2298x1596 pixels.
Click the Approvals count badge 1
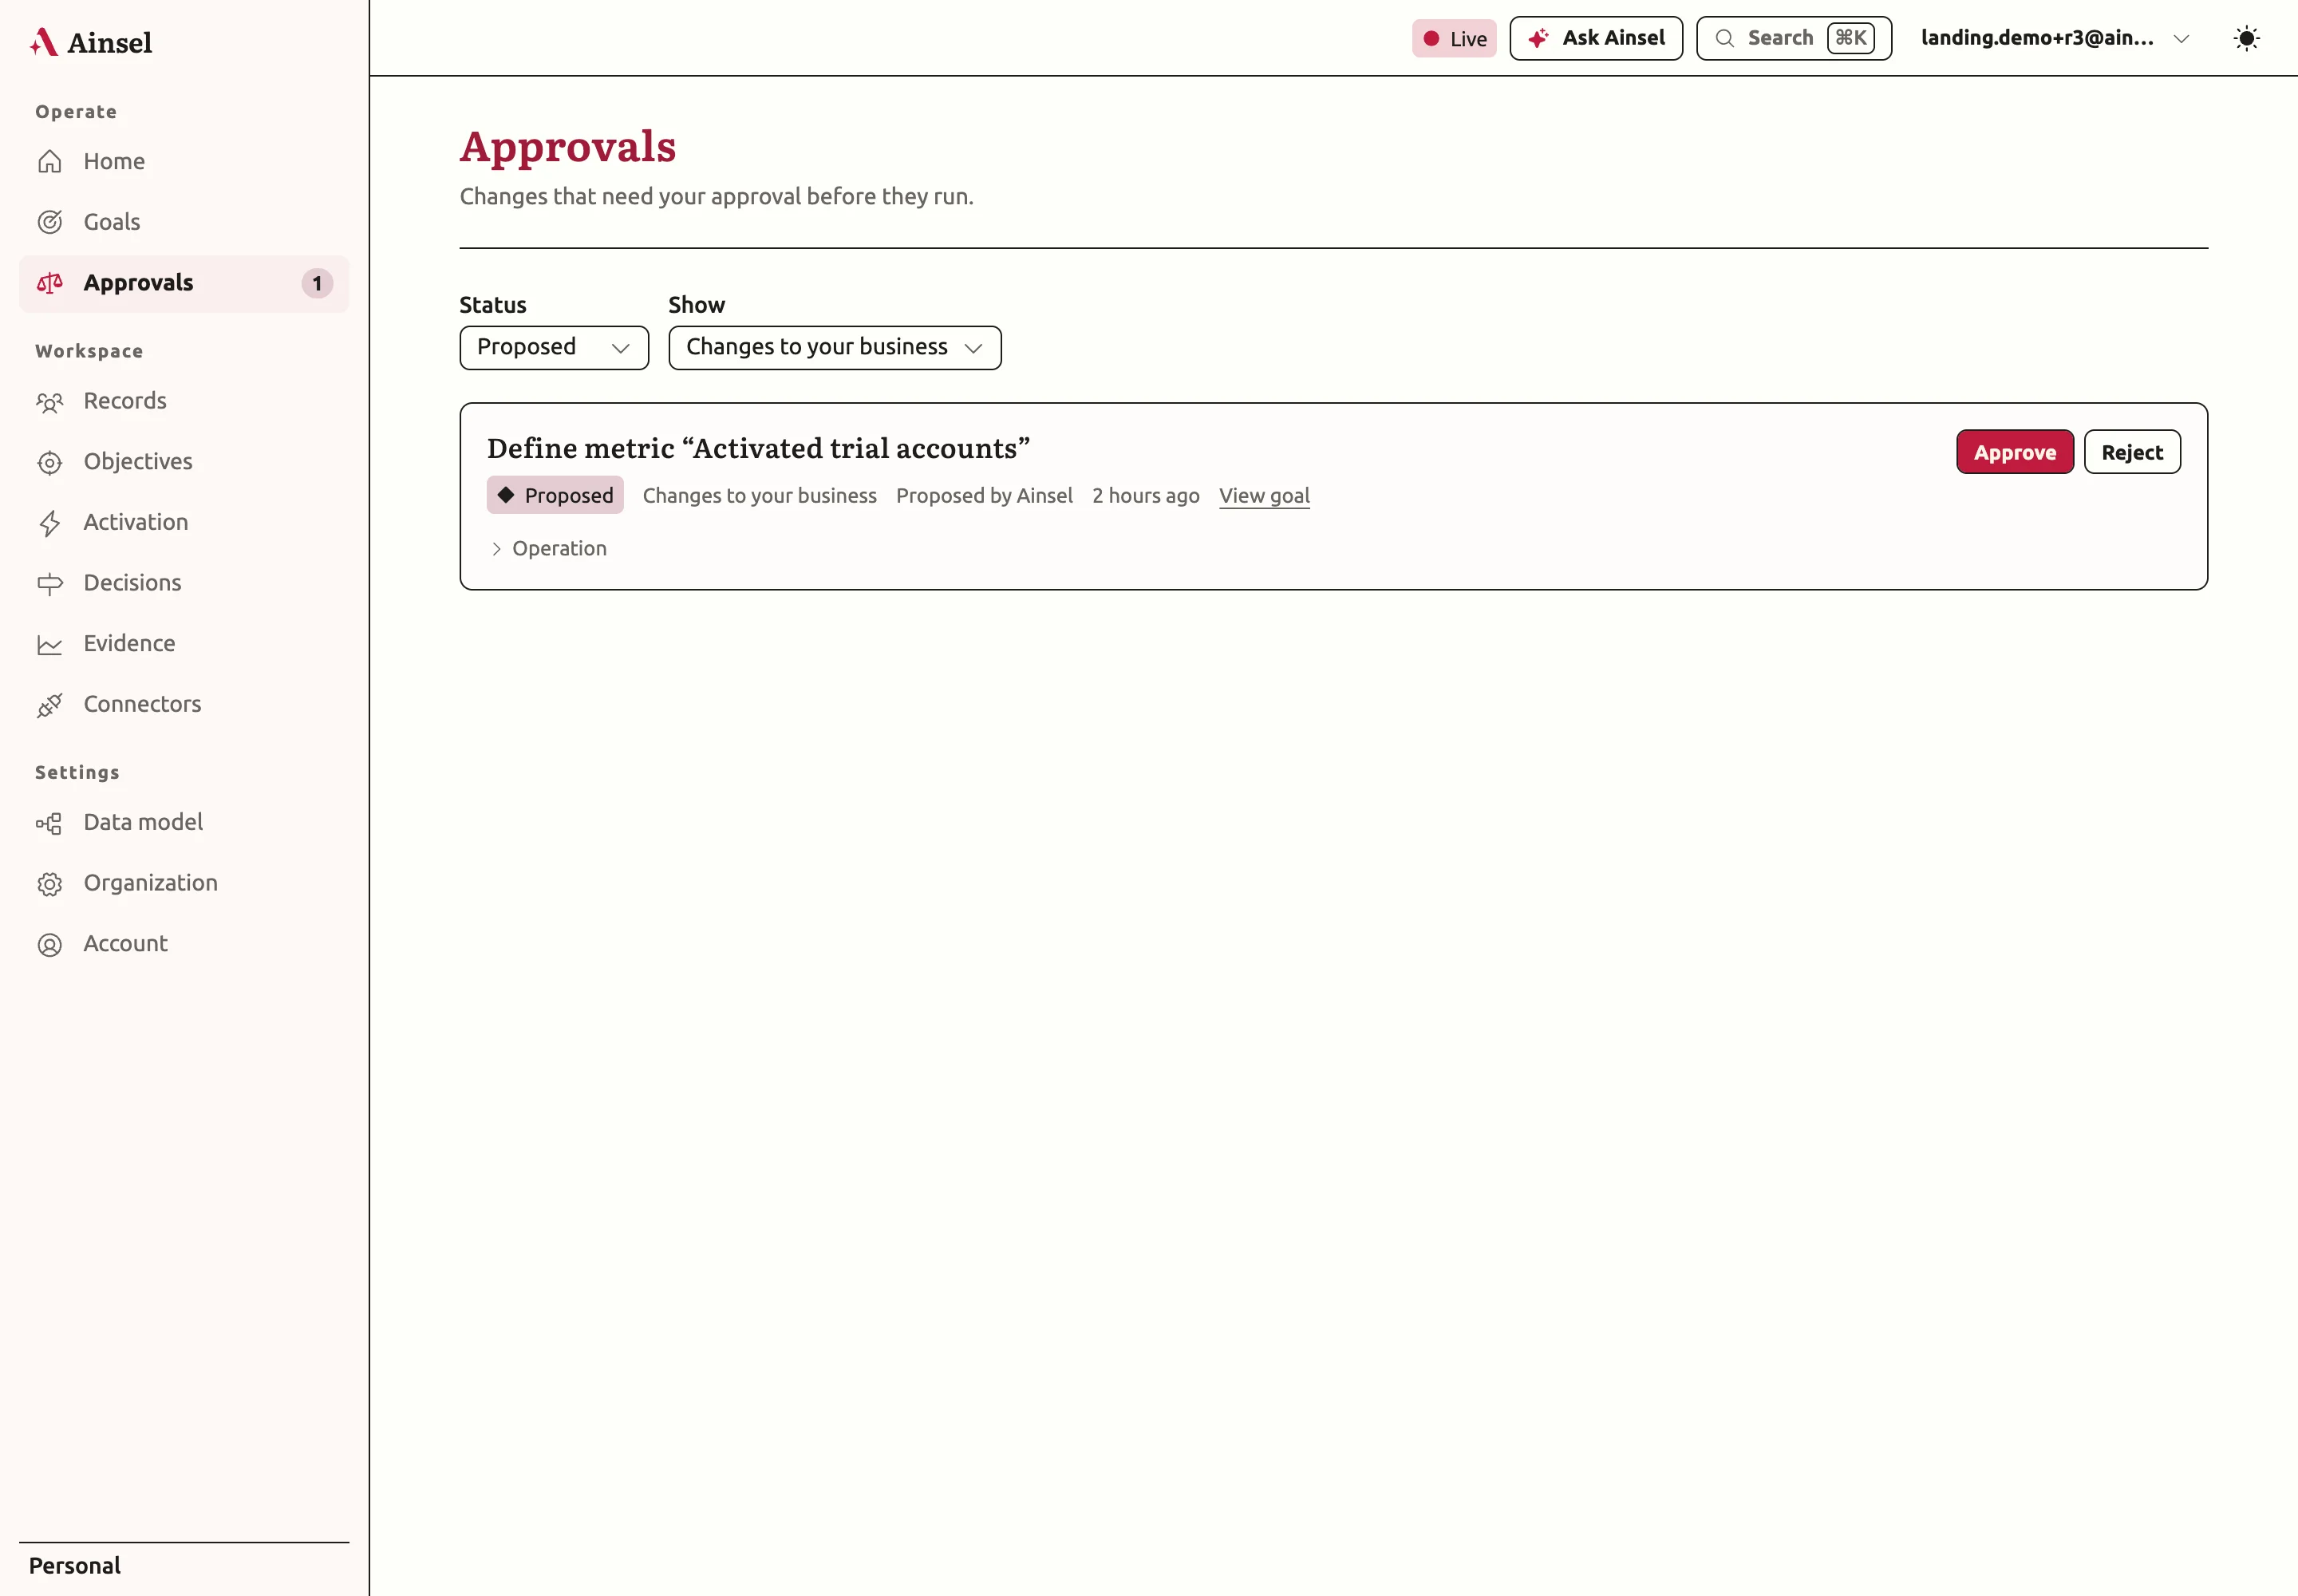(x=317, y=283)
